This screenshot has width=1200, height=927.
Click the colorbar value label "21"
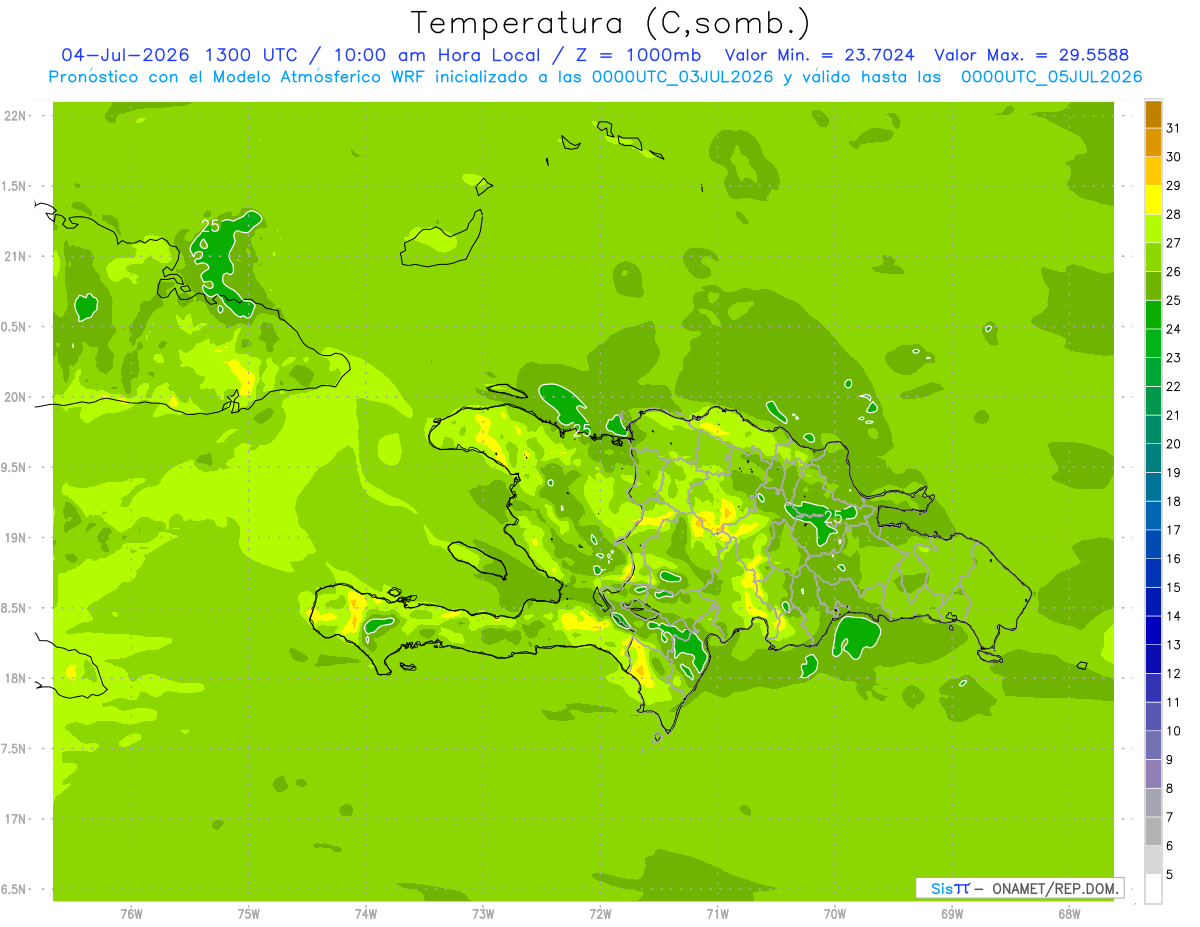[1175, 415]
